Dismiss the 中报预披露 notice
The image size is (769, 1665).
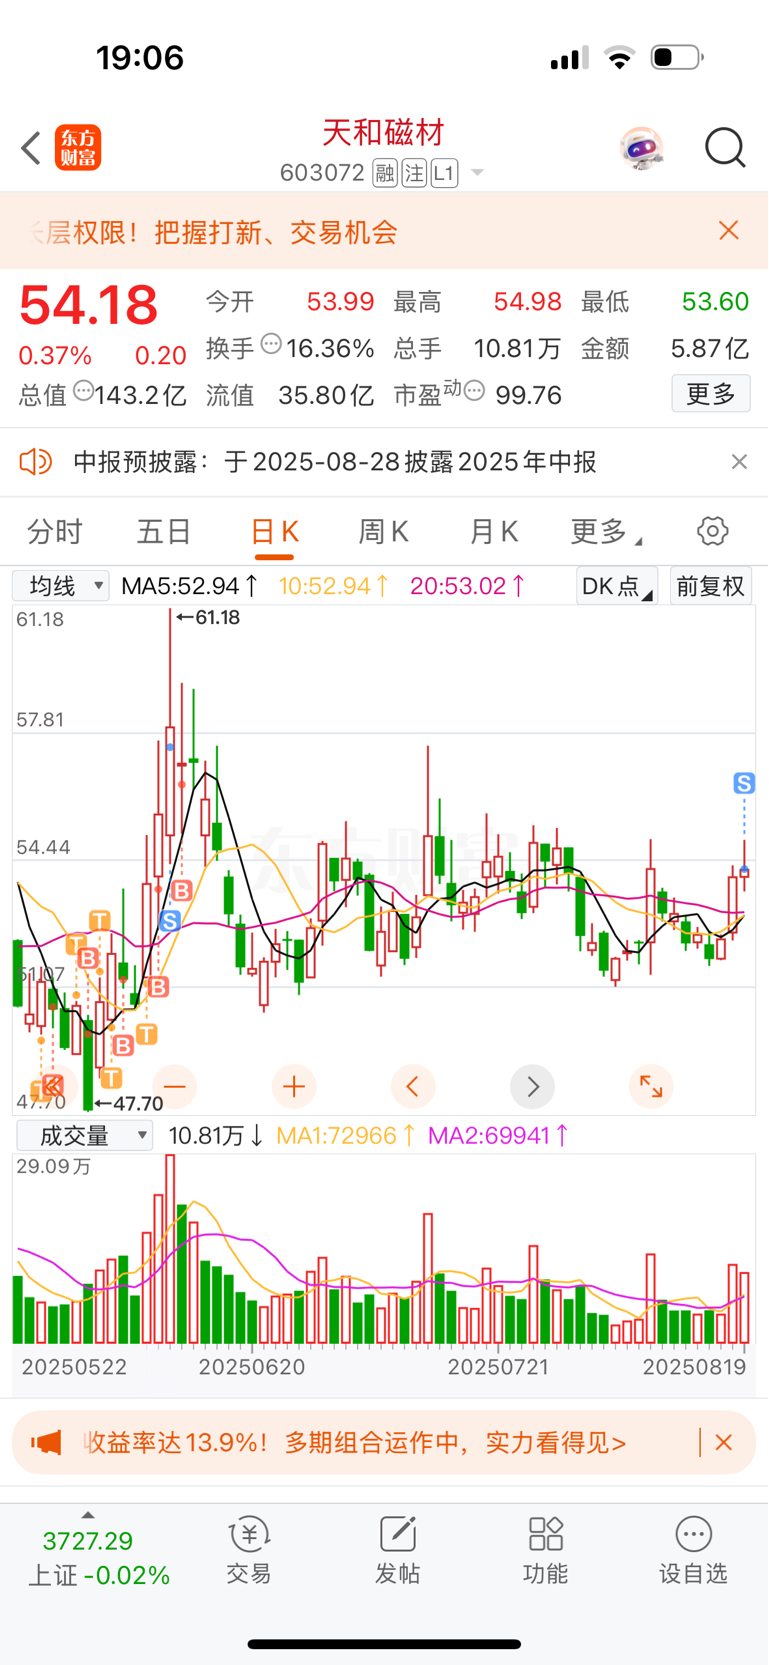point(739,461)
